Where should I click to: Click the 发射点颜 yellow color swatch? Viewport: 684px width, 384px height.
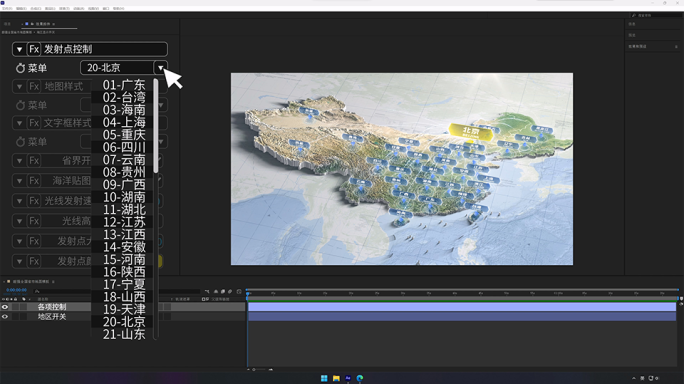tap(160, 261)
